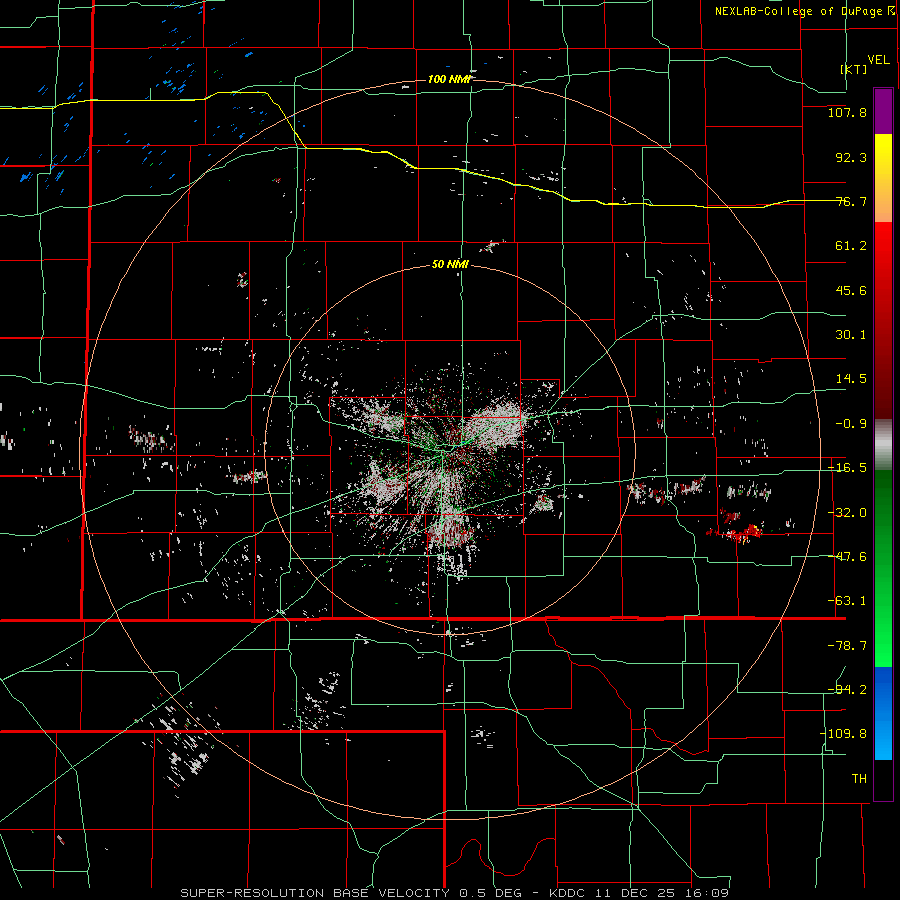Click the 76.7 velocity scale value
The image size is (900, 900).
click(851, 201)
